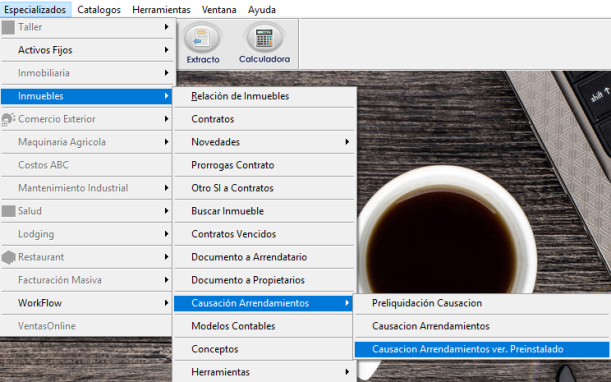Expand Lodging submenu arrow
Viewport: 611px width, 382px height.
click(166, 234)
